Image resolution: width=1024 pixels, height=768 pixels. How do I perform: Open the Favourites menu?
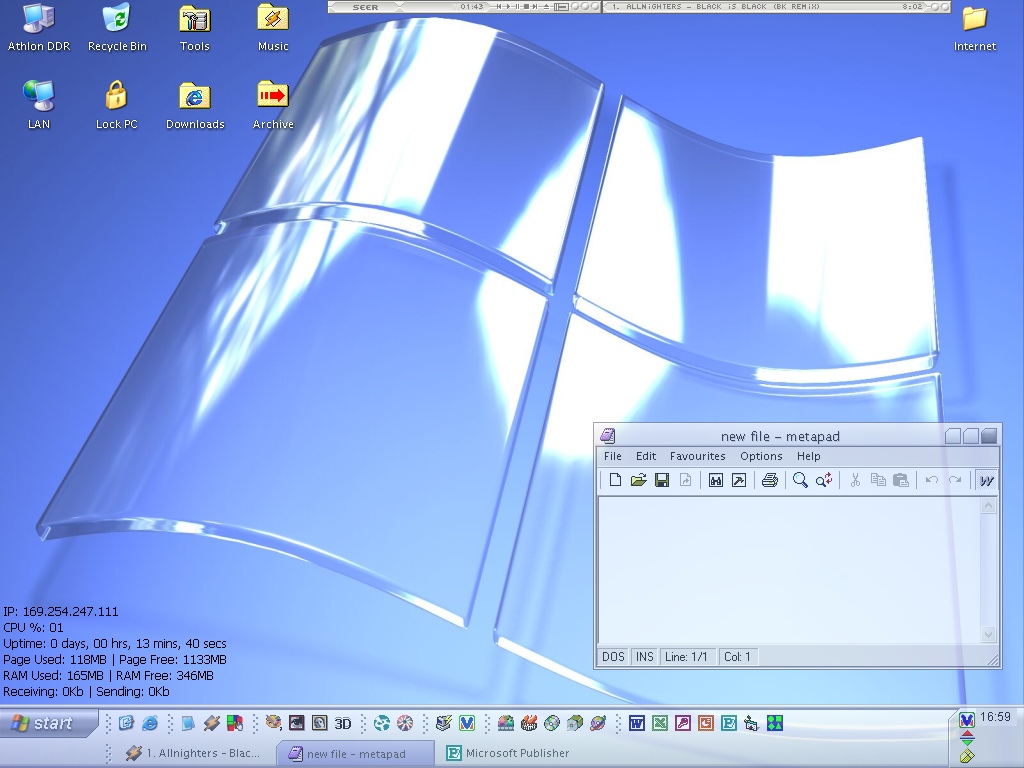tap(697, 456)
